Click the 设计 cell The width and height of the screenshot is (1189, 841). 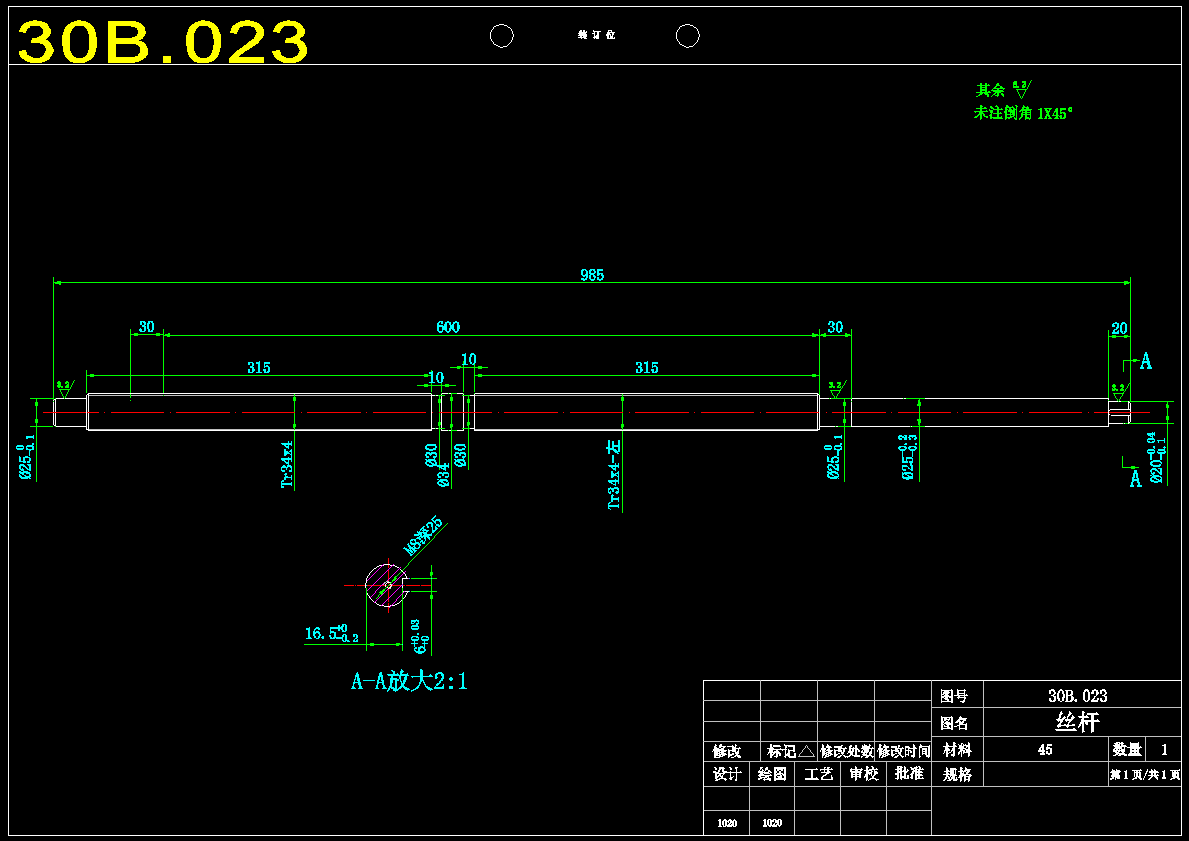726,774
